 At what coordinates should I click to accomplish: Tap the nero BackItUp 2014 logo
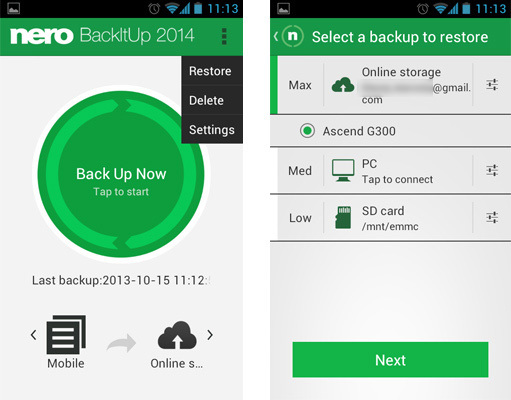click(102, 36)
